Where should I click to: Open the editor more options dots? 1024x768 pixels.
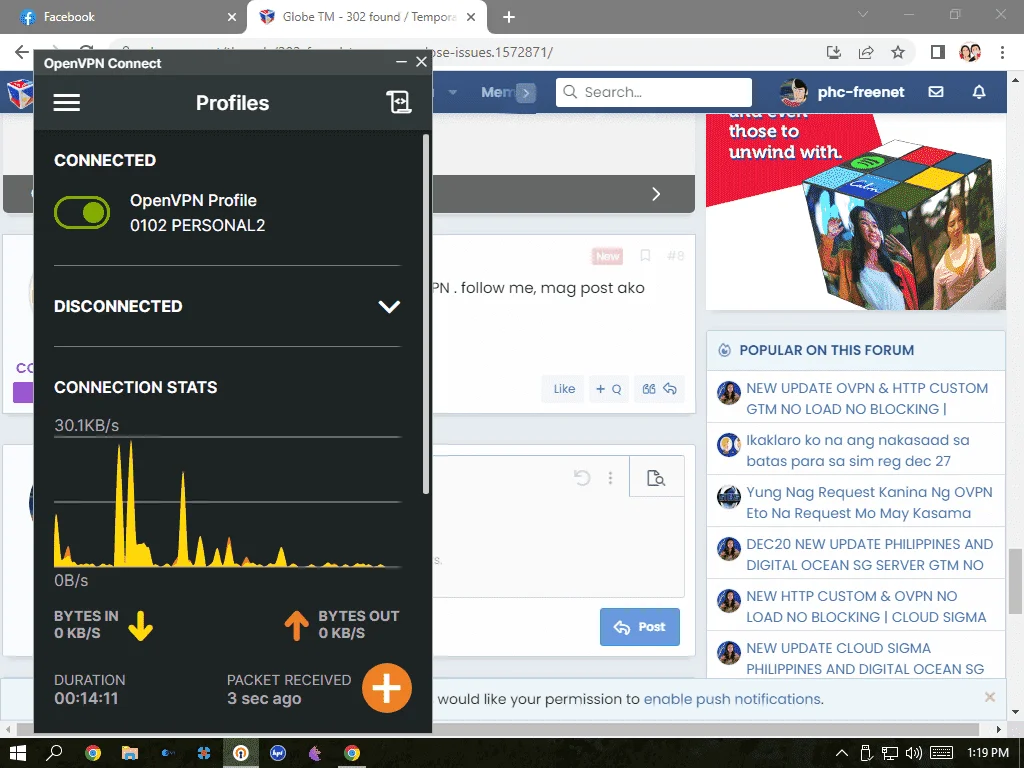coord(610,478)
